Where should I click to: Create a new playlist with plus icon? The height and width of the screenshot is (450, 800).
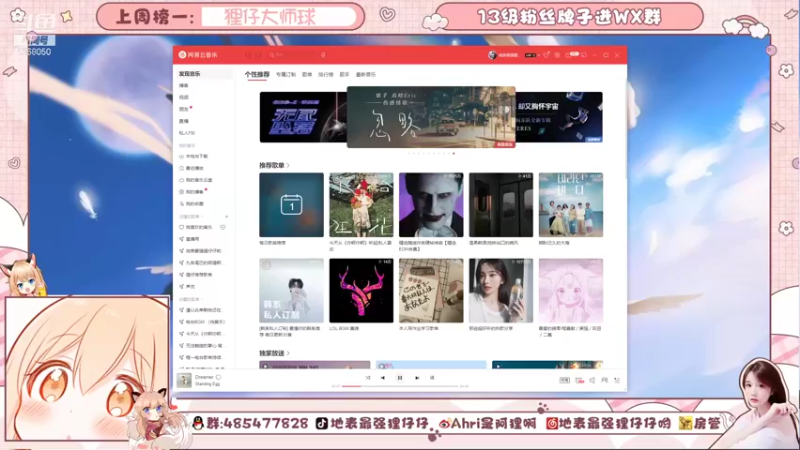pyautogui.click(x=227, y=217)
